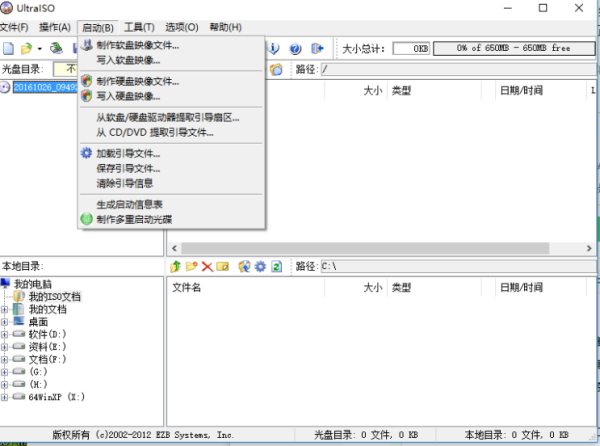Click the local 路径 field showing C:\
Viewport: 600px width, 446px height.
(x=458, y=266)
